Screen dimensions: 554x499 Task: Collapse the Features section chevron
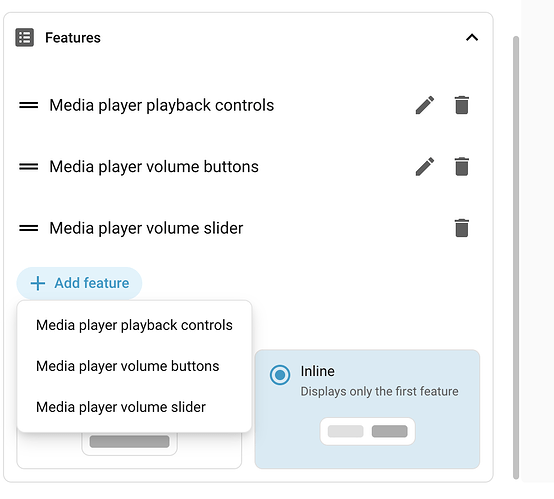[472, 37]
